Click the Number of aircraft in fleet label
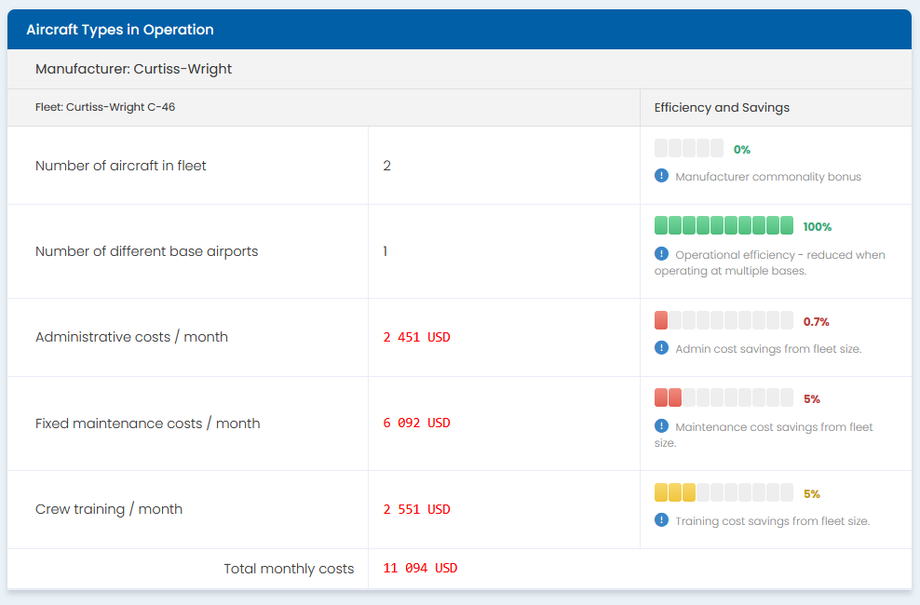Viewport: 920px width, 605px height. [x=121, y=165]
